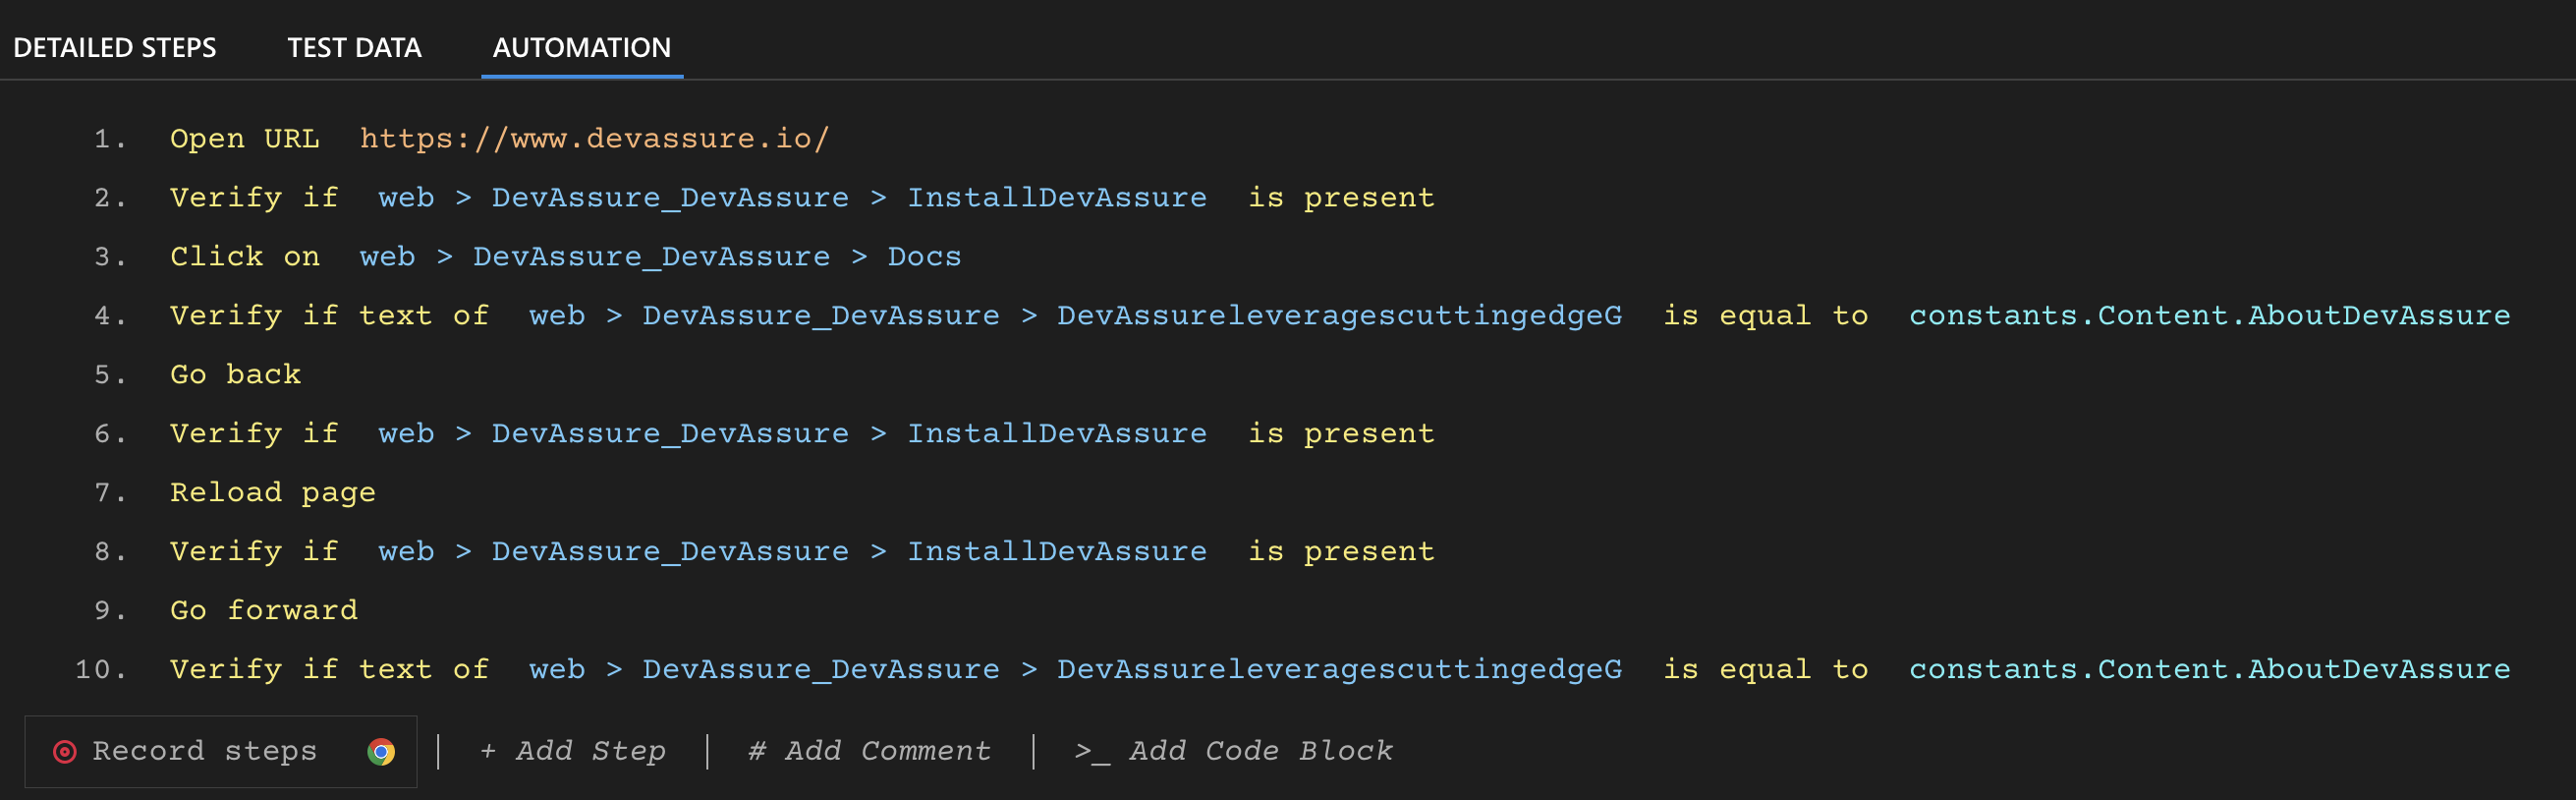Click is present in step 6

pos(1341,433)
